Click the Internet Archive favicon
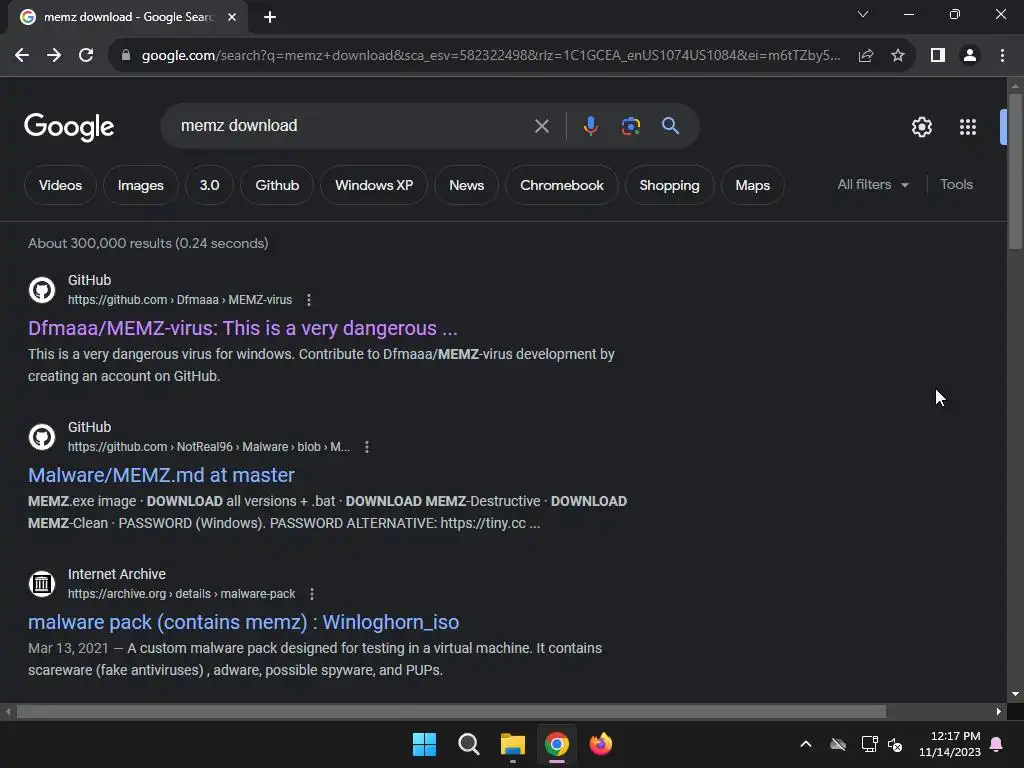 point(42,584)
